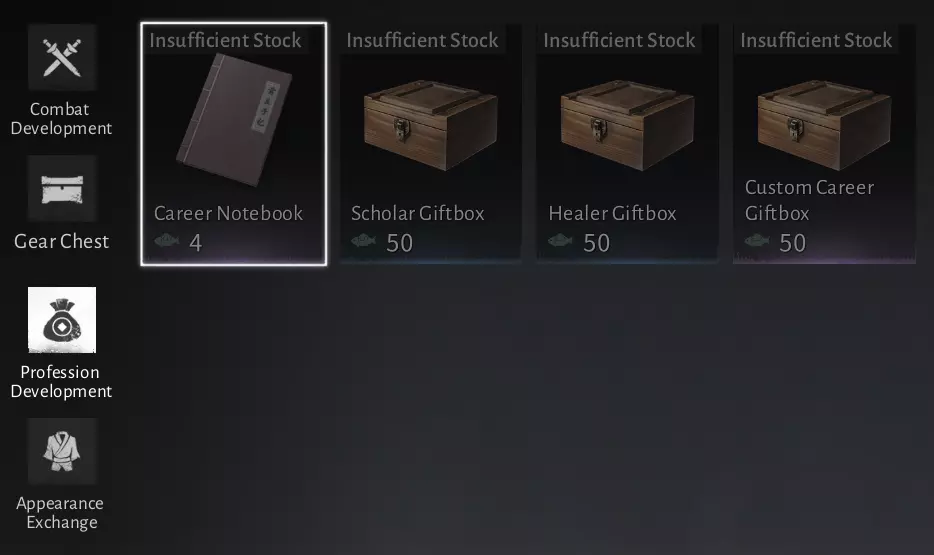Select the Profession Development text label

[x=61, y=381]
